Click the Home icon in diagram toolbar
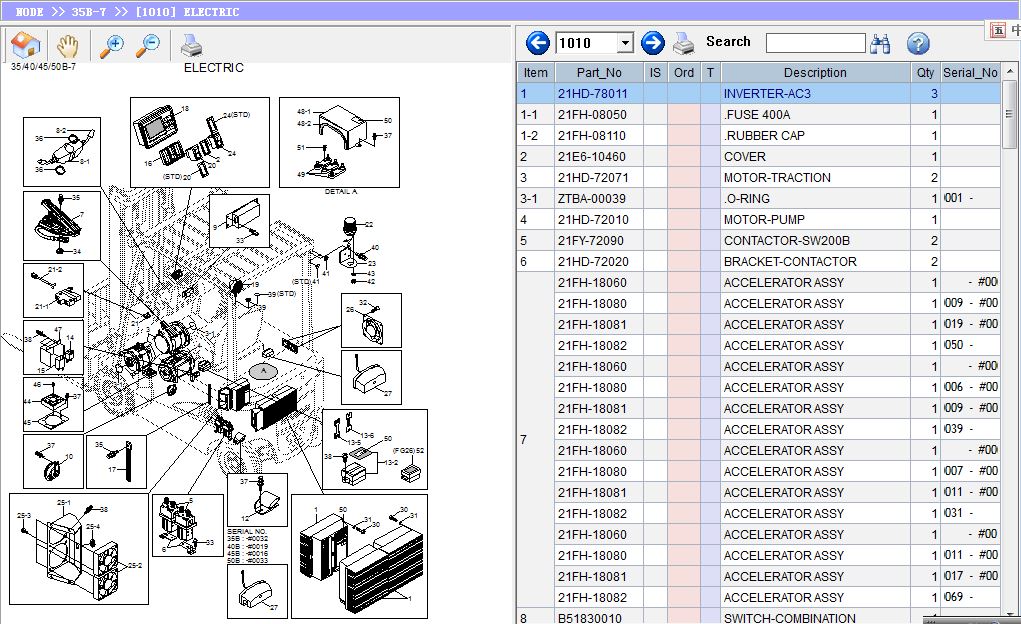The width and height of the screenshot is (1021, 624). tap(24, 45)
